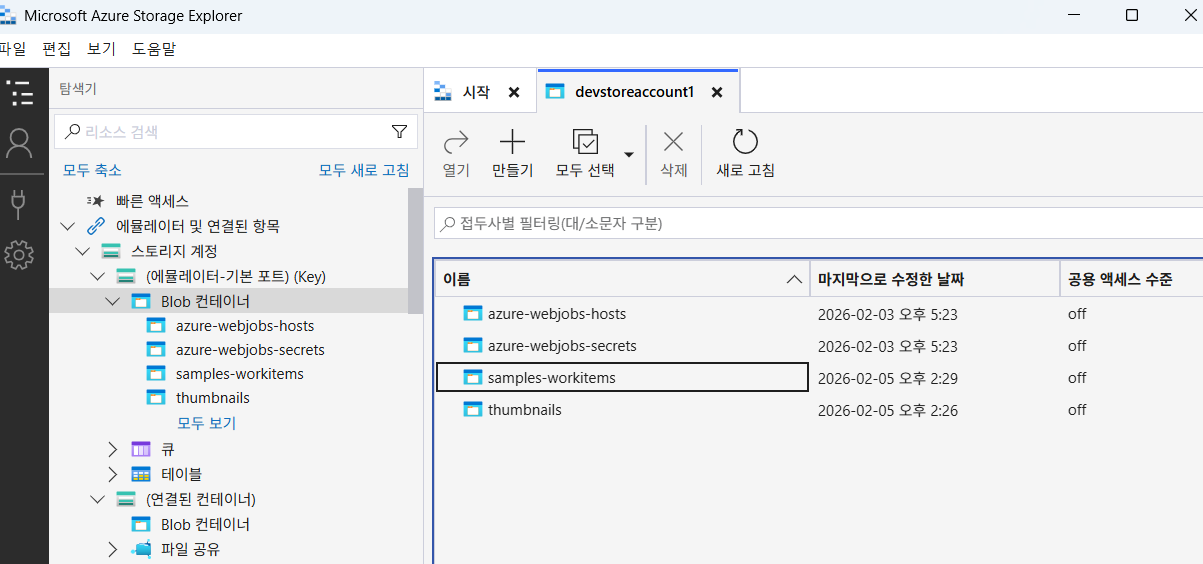Collapse the 스토리지 계정 node
This screenshot has width=1203, height=564.
click(x=82, y=251)
